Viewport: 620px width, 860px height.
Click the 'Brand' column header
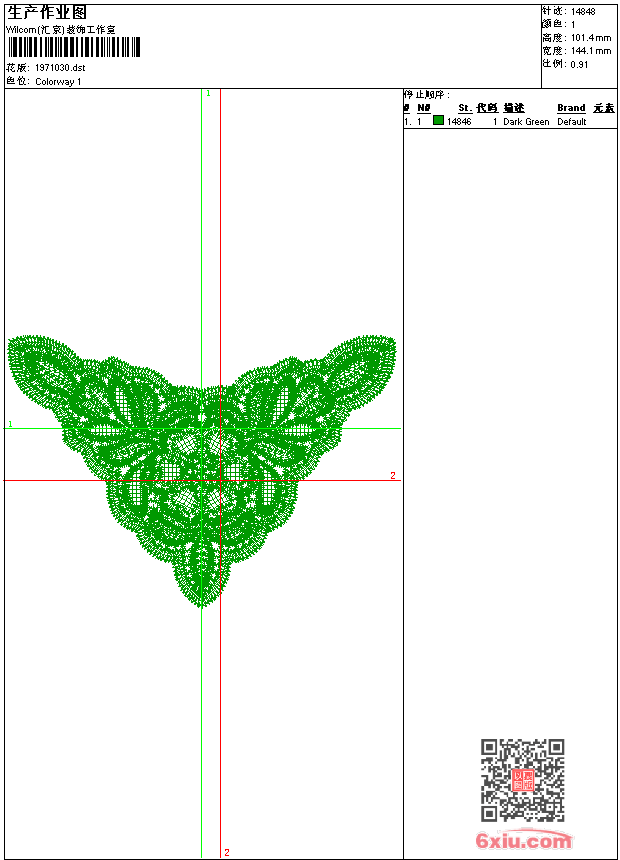(571, 108)
